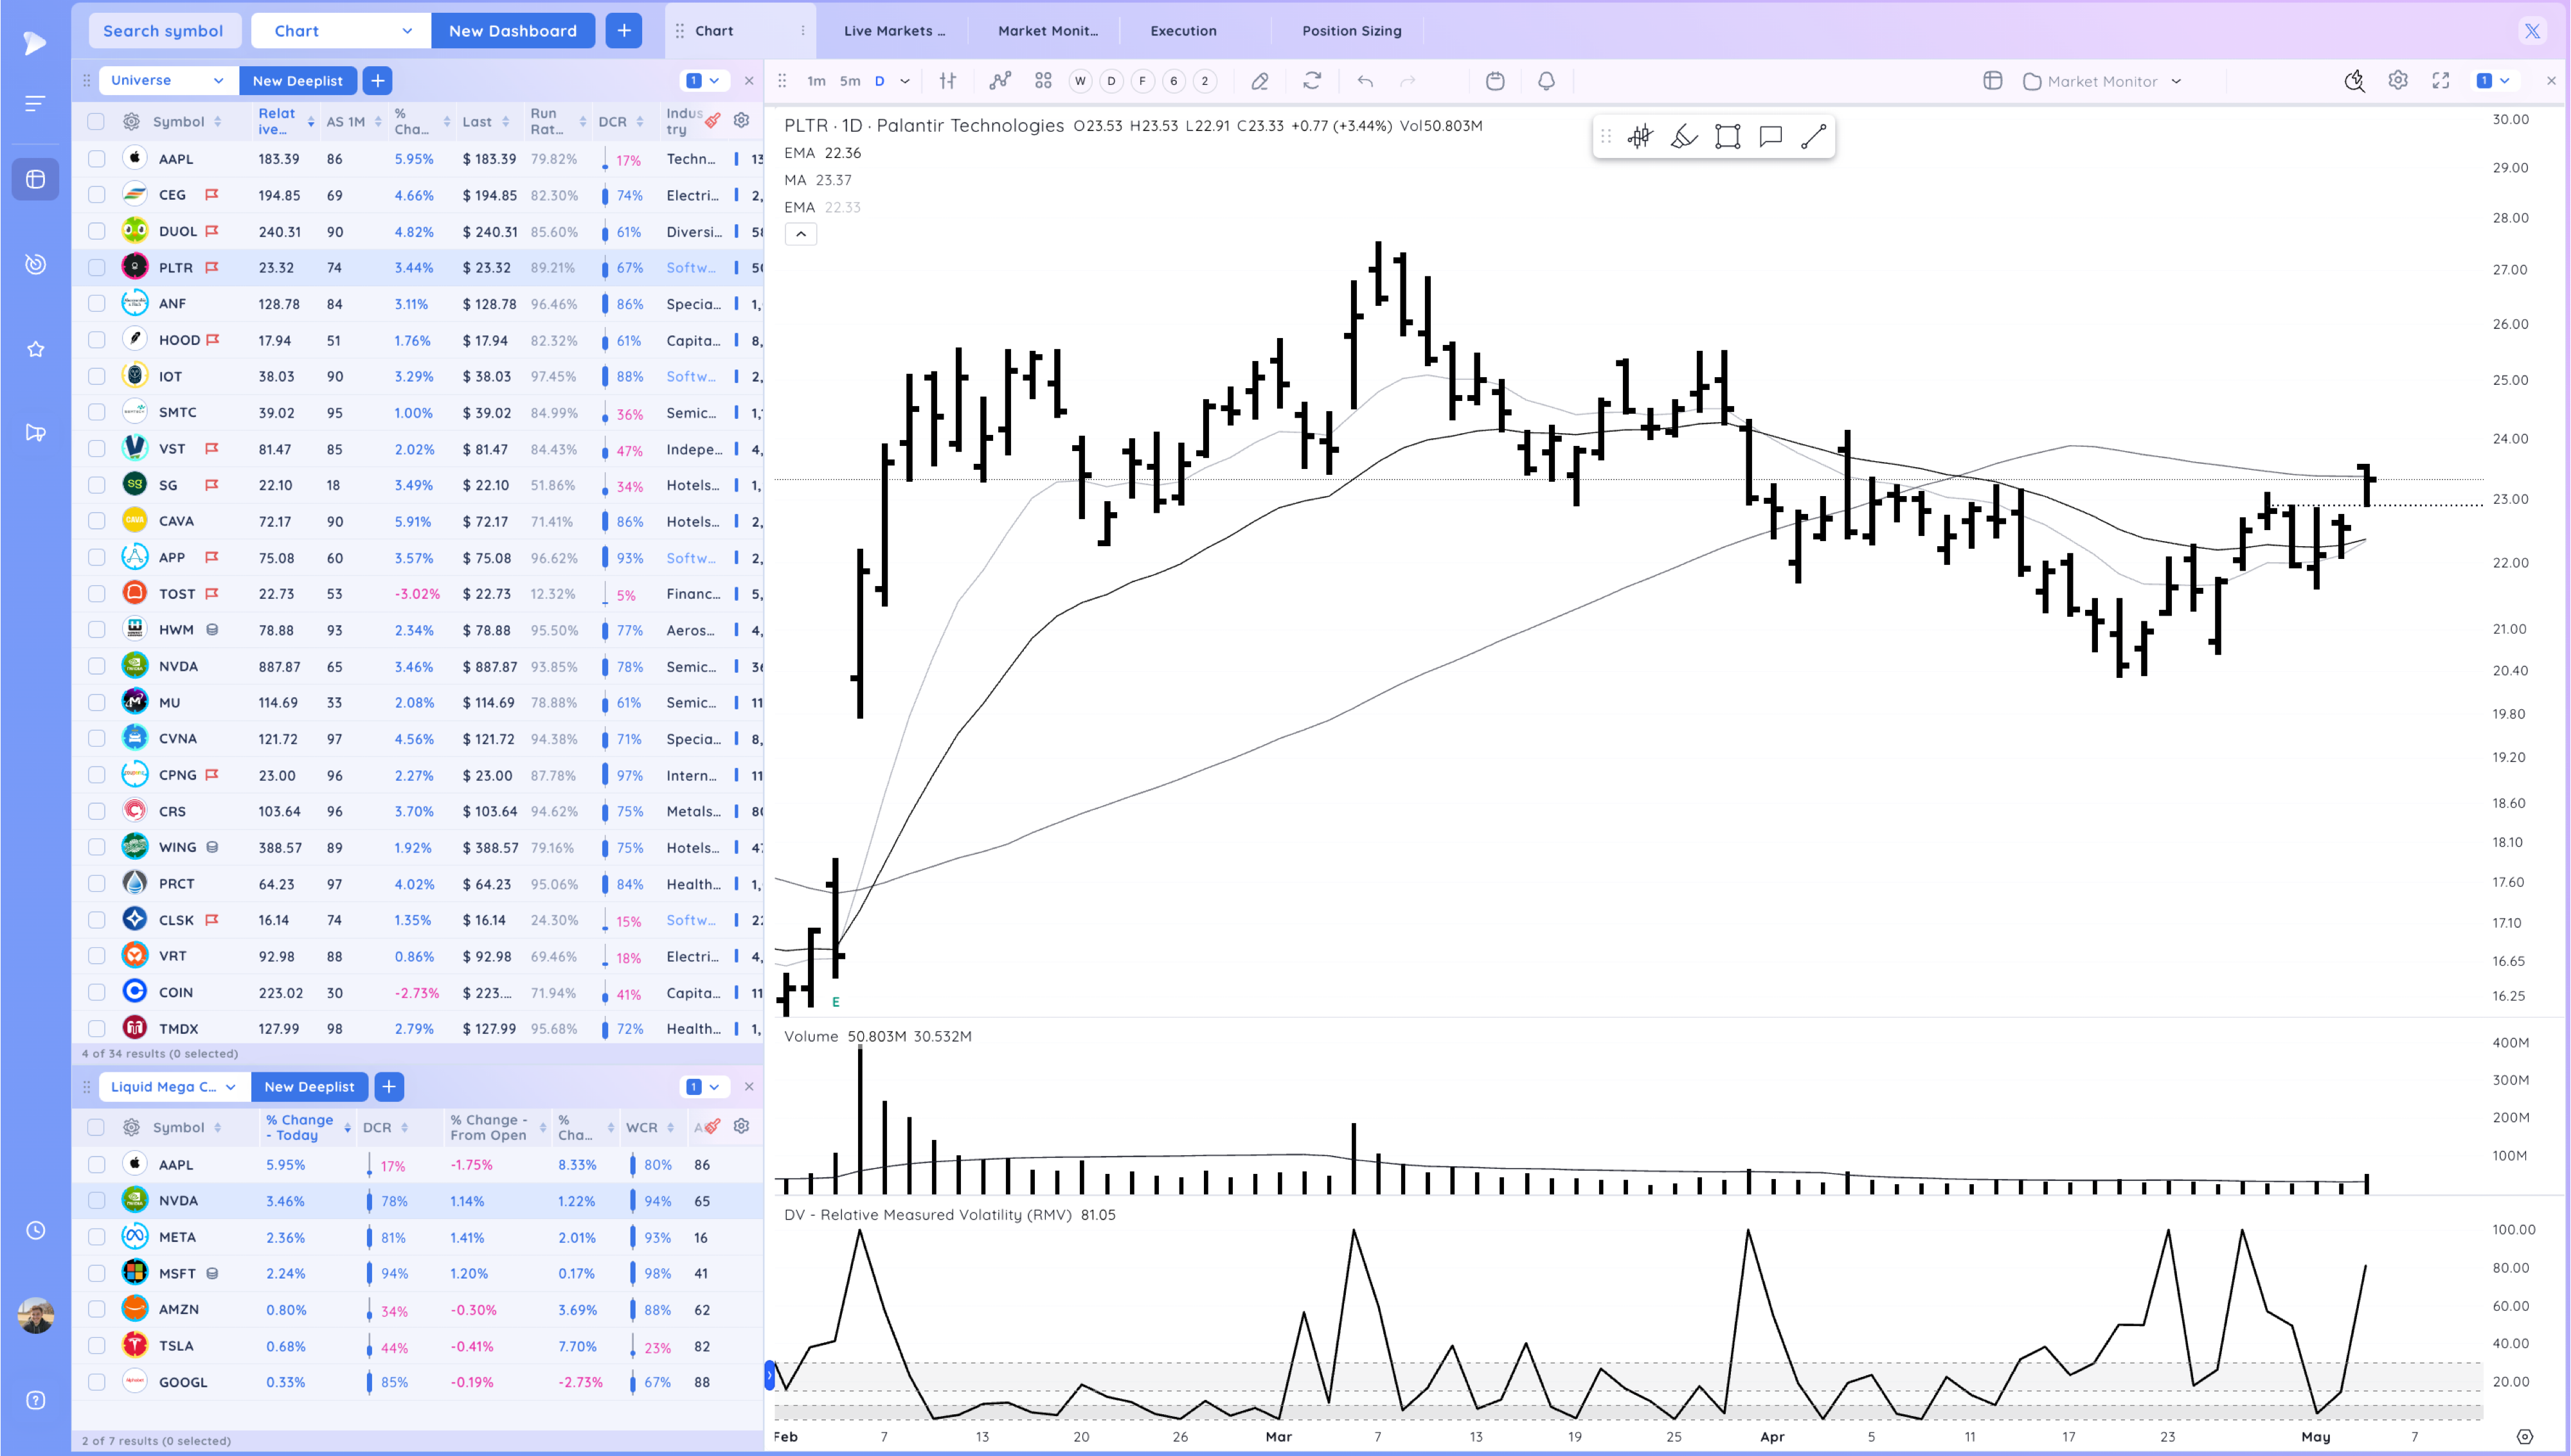Image resolution: width=2571 pixels, height=1456 pixels.
Task: Sort by Relative column header in Universe
Action: click(x=277, y=121)
